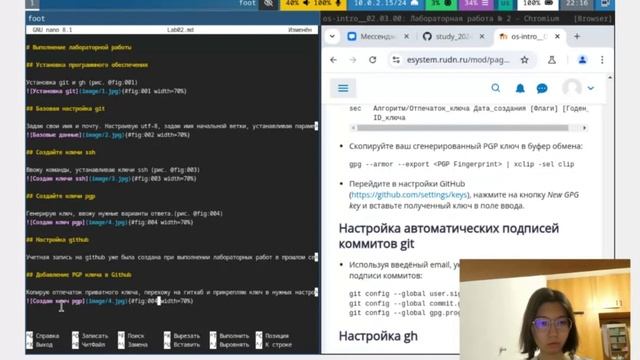Go forward in Chromium browser
Screen dimensions: 640x360
tap(353, 60)
